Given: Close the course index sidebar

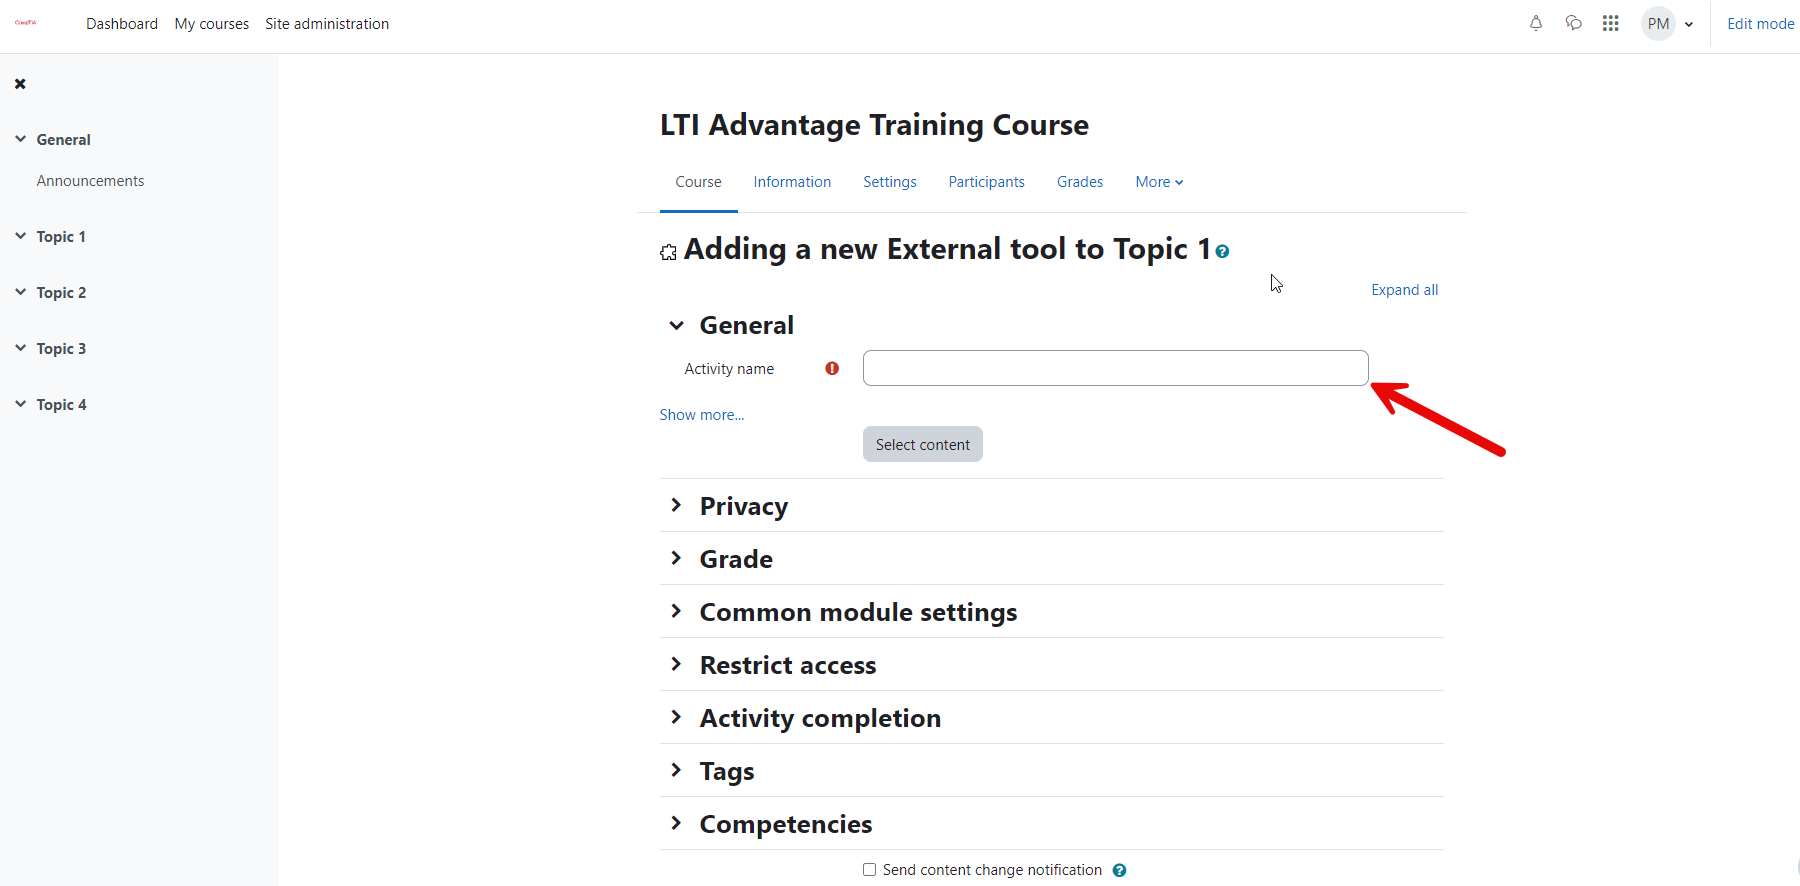Looking at the screenshot, I should (20, 84).
